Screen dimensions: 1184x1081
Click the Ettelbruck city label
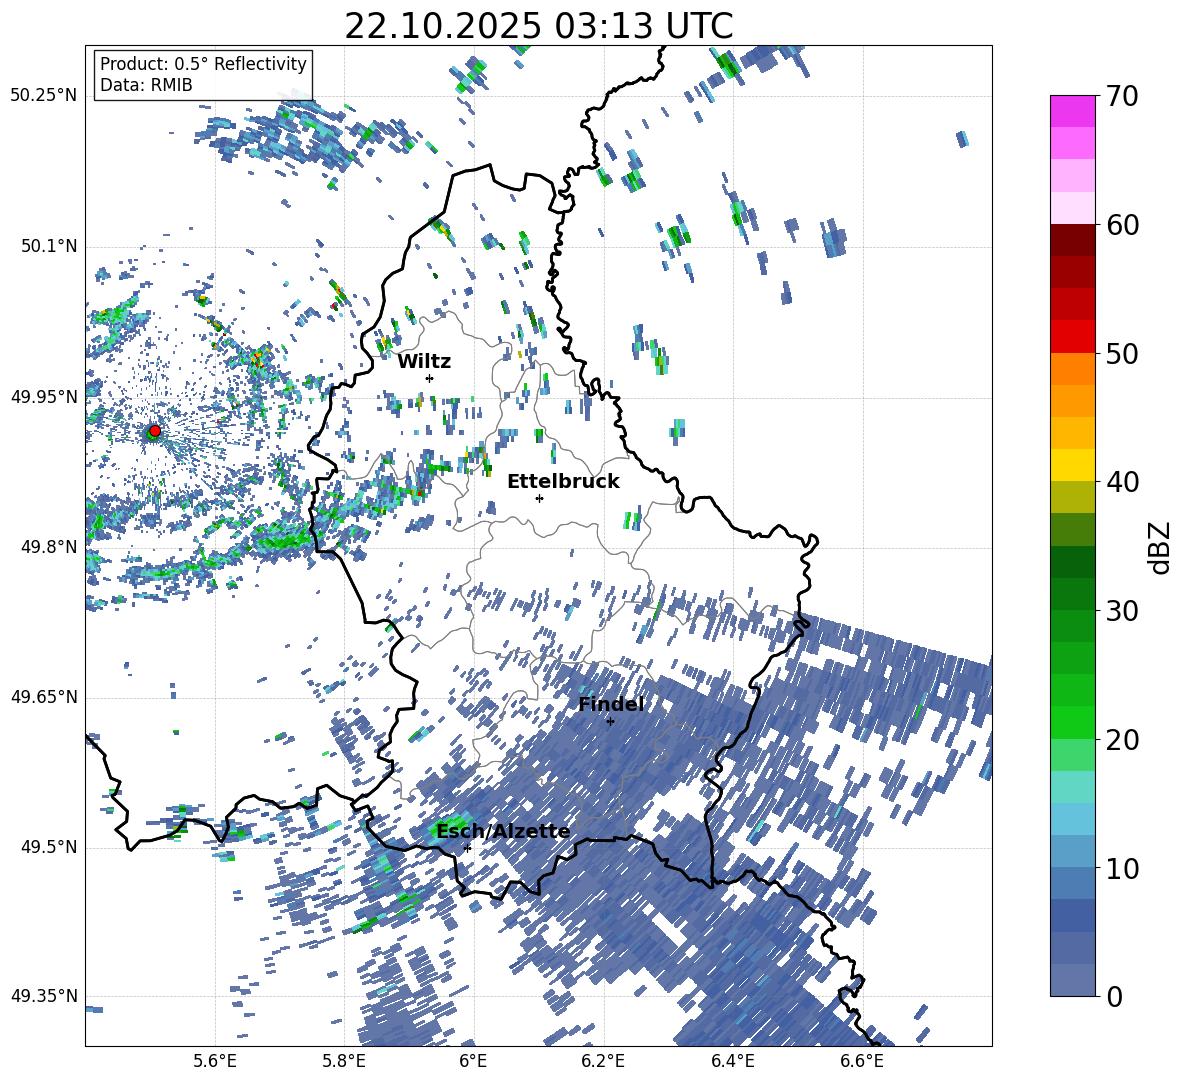click(x=563, y=482)
